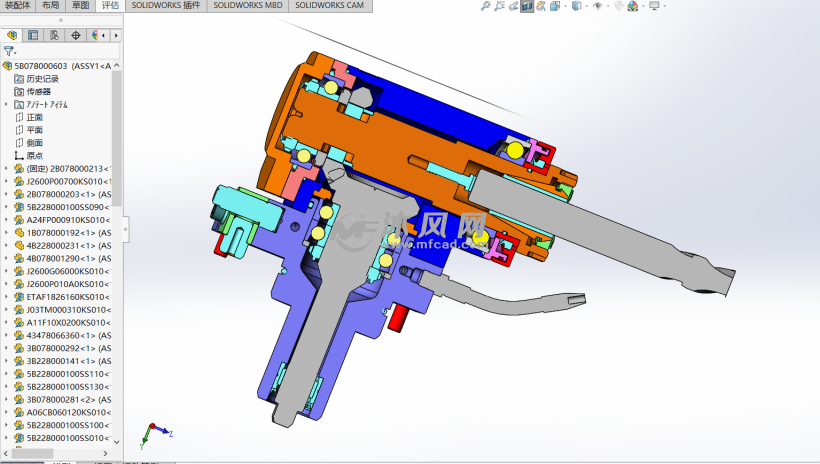Open the ConfigurationManager panel tab

(x=54, y=35)
